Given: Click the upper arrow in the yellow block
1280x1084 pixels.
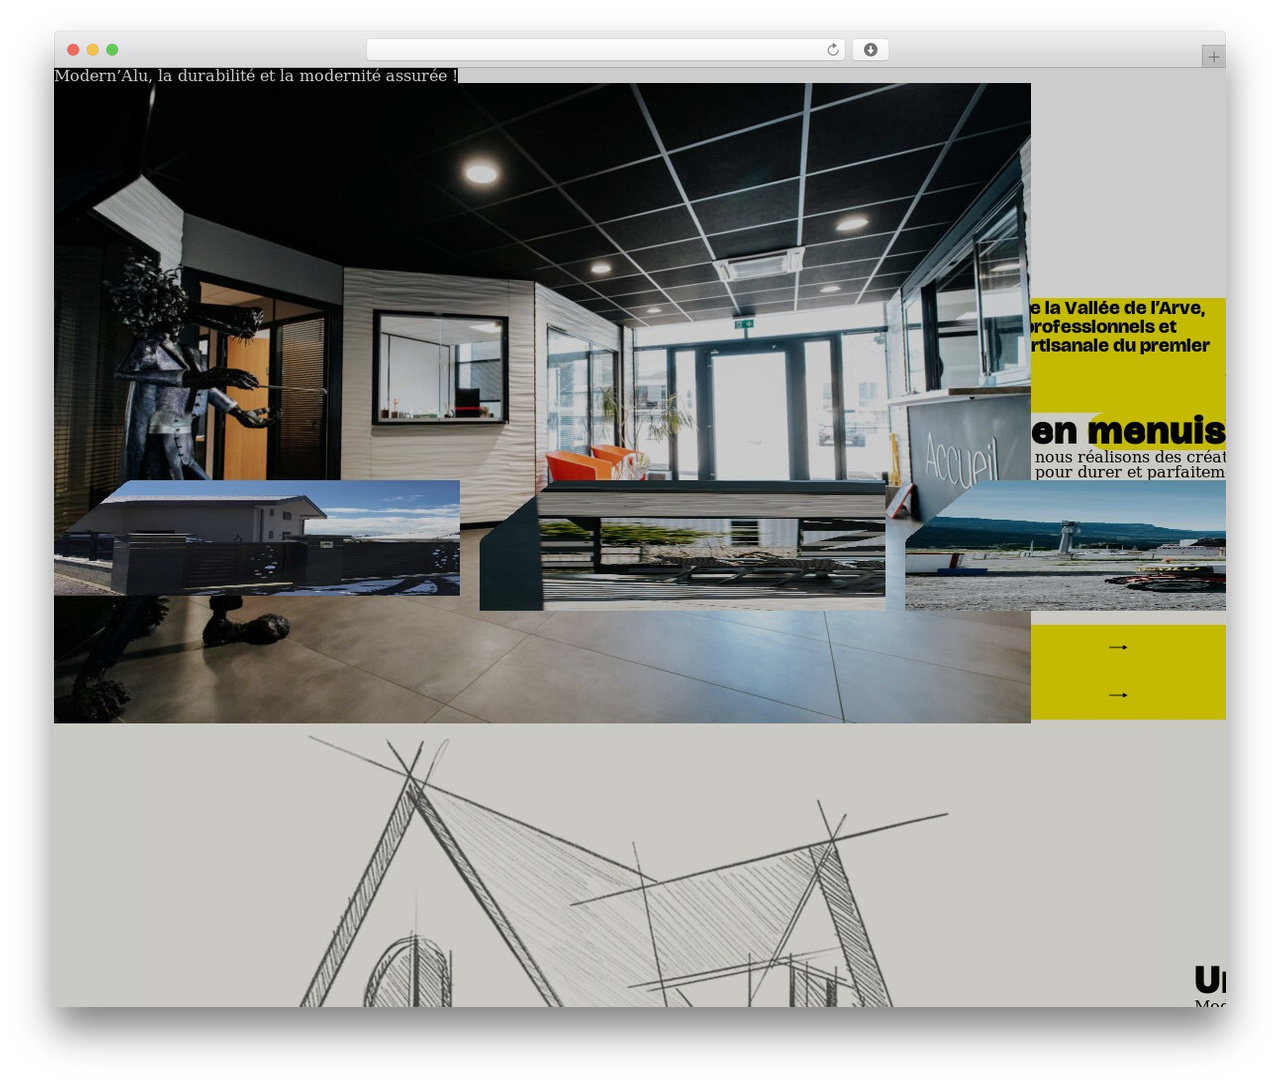Looking at the screenshot, I should coord(1118,647).
